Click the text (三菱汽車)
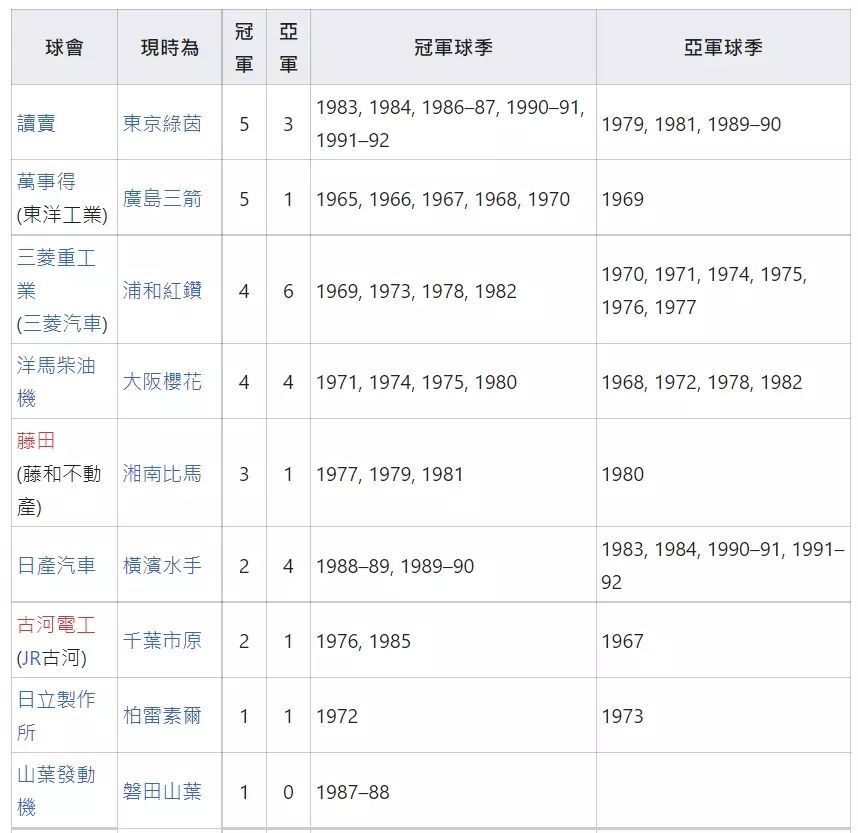 [62, 323]
